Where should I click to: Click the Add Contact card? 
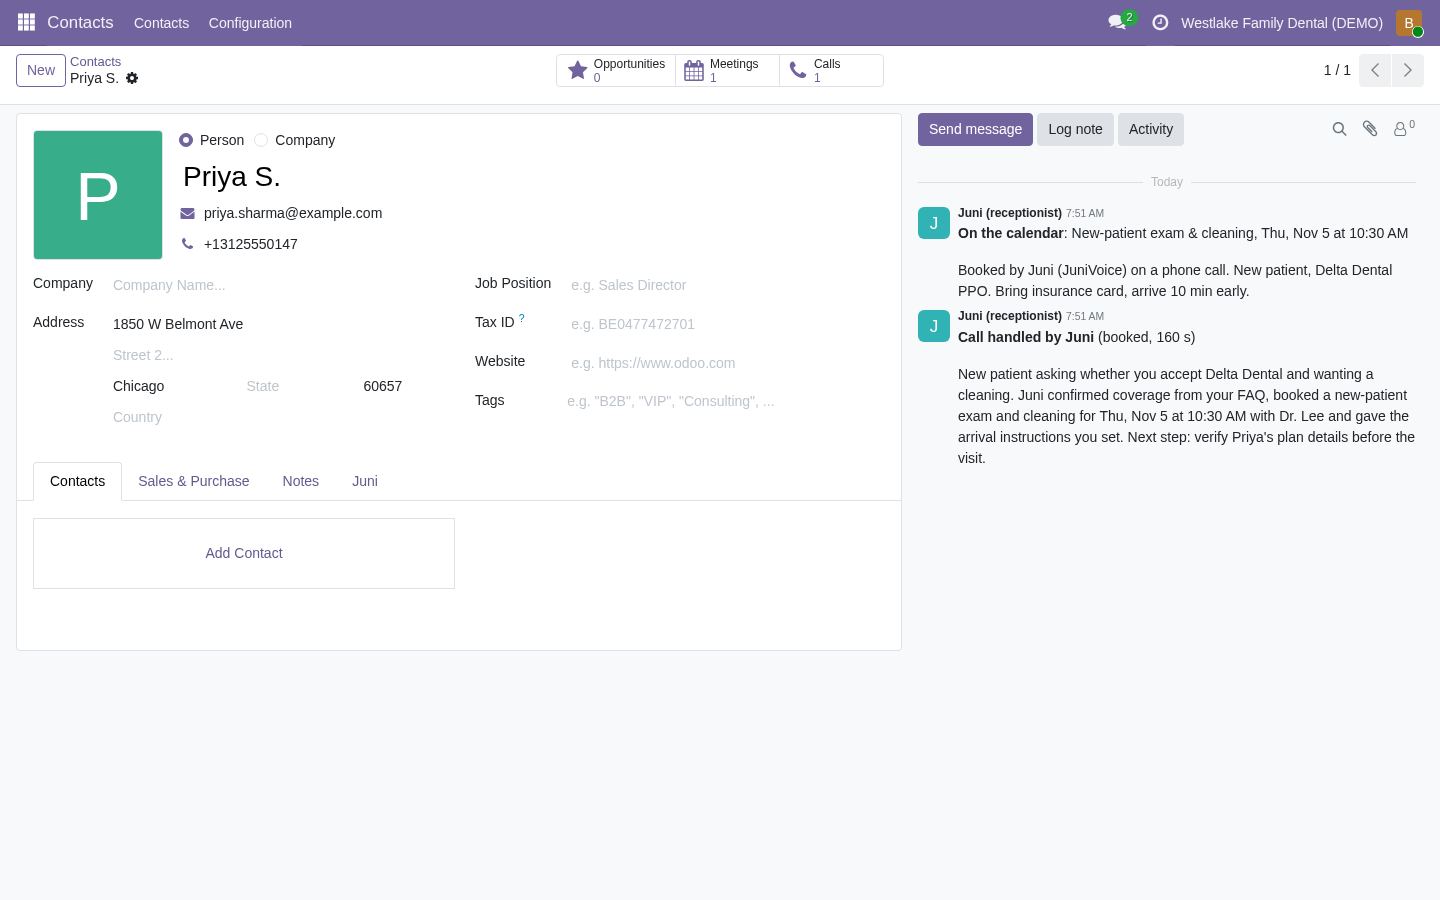click(244, 553)
